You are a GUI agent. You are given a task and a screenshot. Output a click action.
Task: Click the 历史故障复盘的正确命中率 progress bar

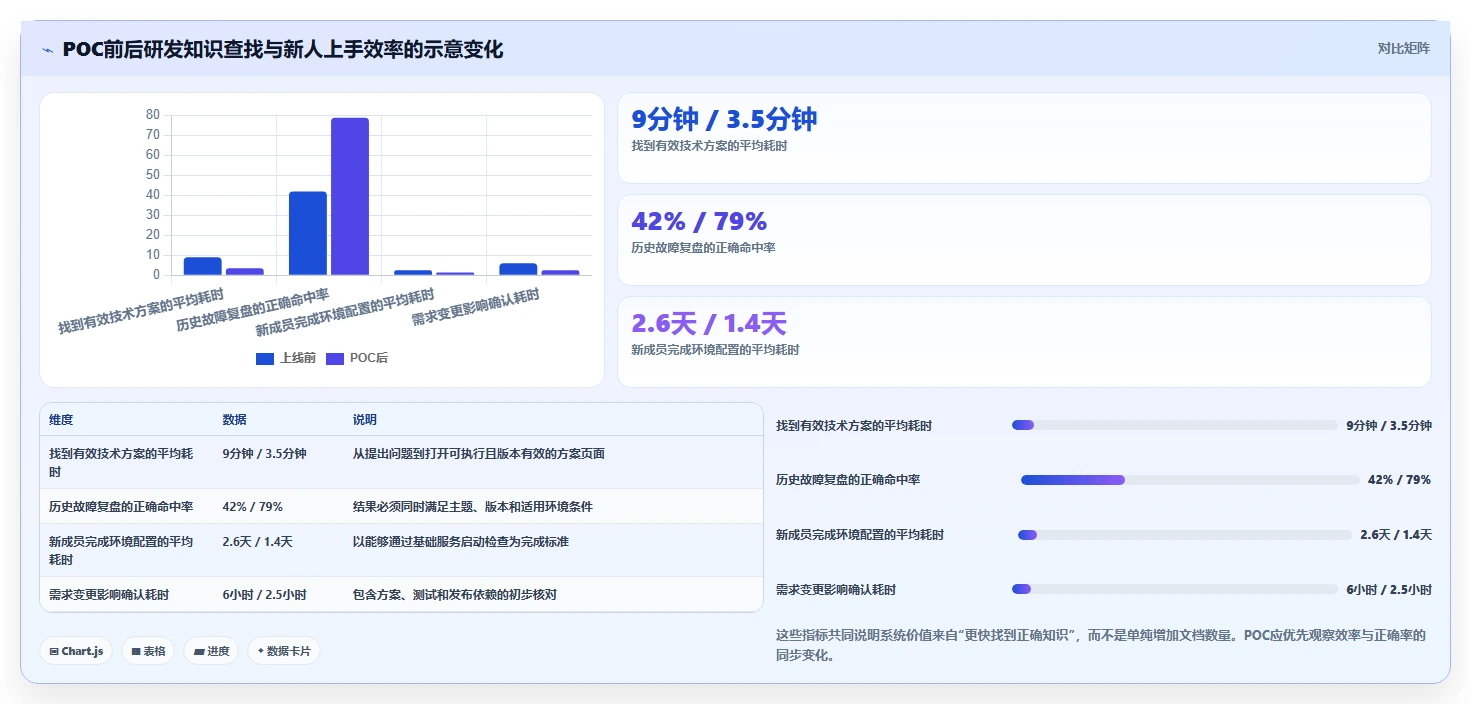pos(1188,480)
